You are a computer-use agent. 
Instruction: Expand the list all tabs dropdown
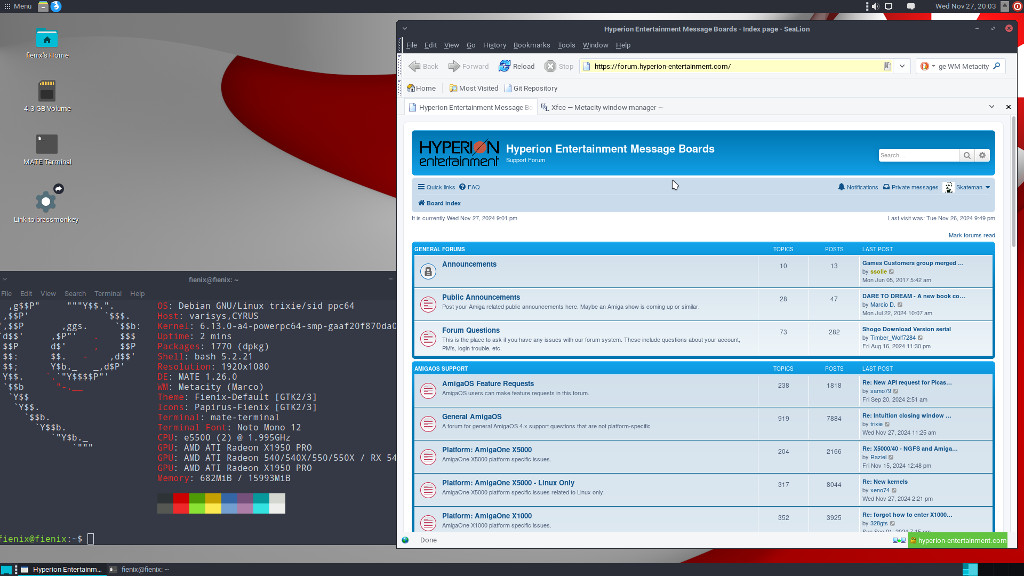pos(991,106)
